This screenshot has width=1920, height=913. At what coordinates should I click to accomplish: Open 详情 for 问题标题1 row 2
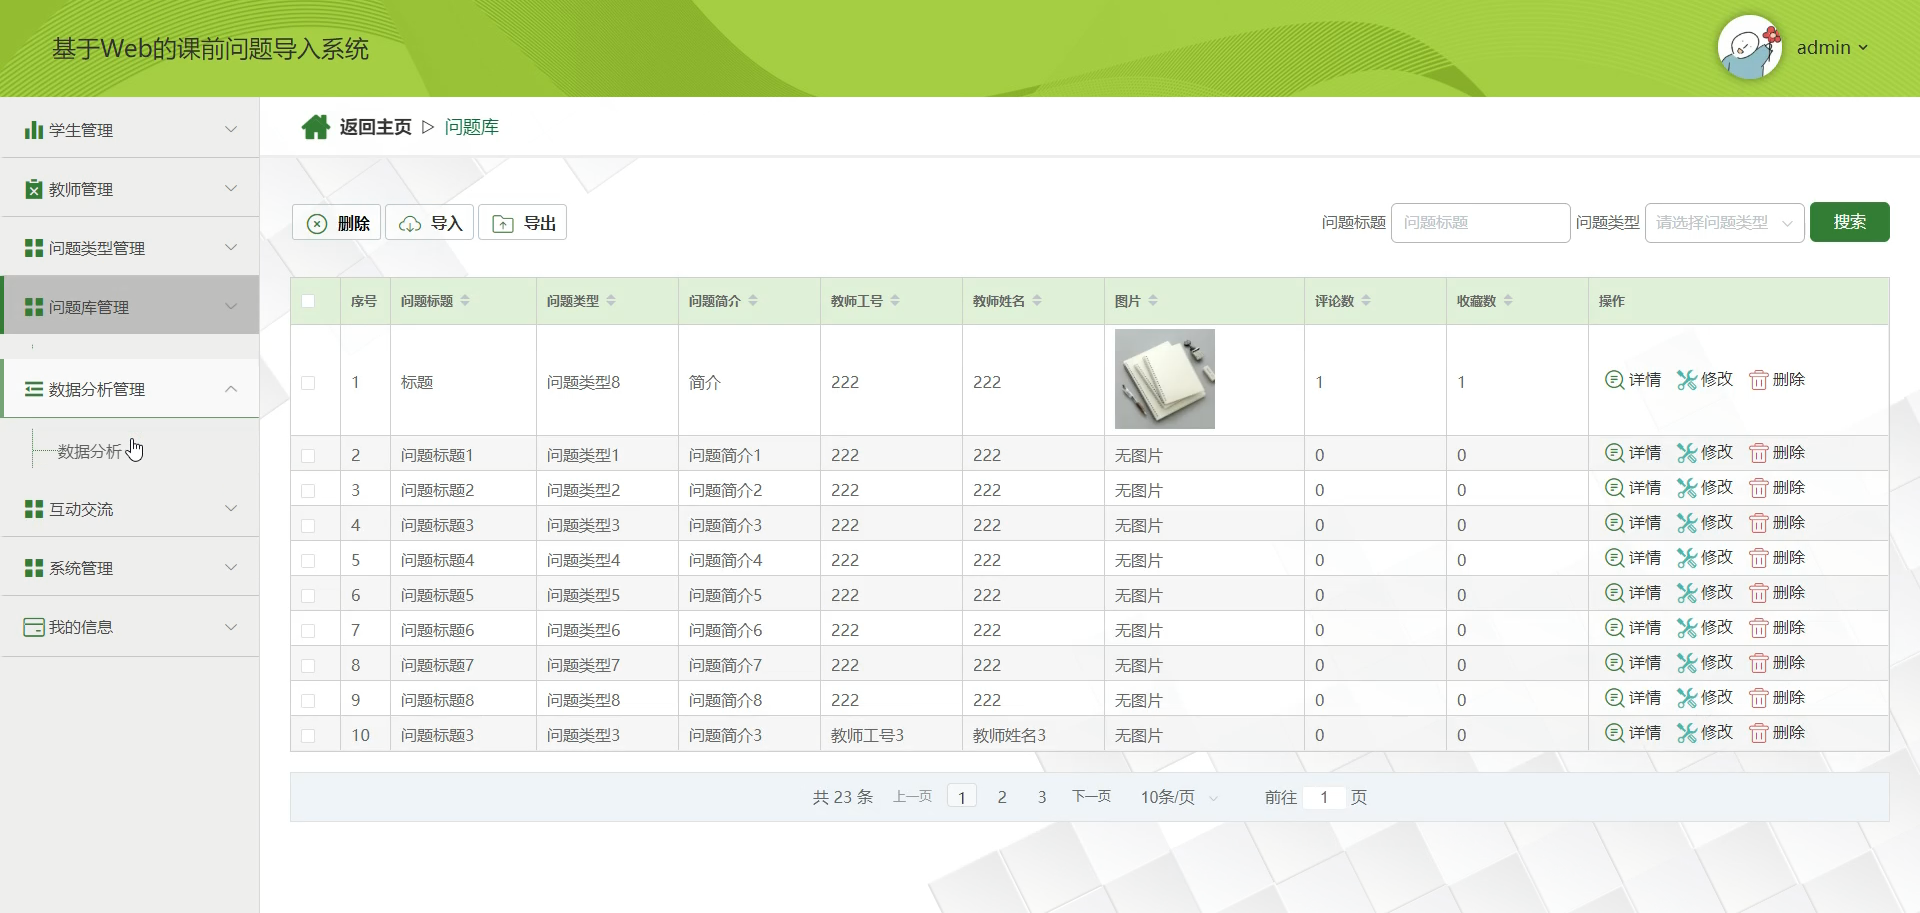(x=1633, y=453)
